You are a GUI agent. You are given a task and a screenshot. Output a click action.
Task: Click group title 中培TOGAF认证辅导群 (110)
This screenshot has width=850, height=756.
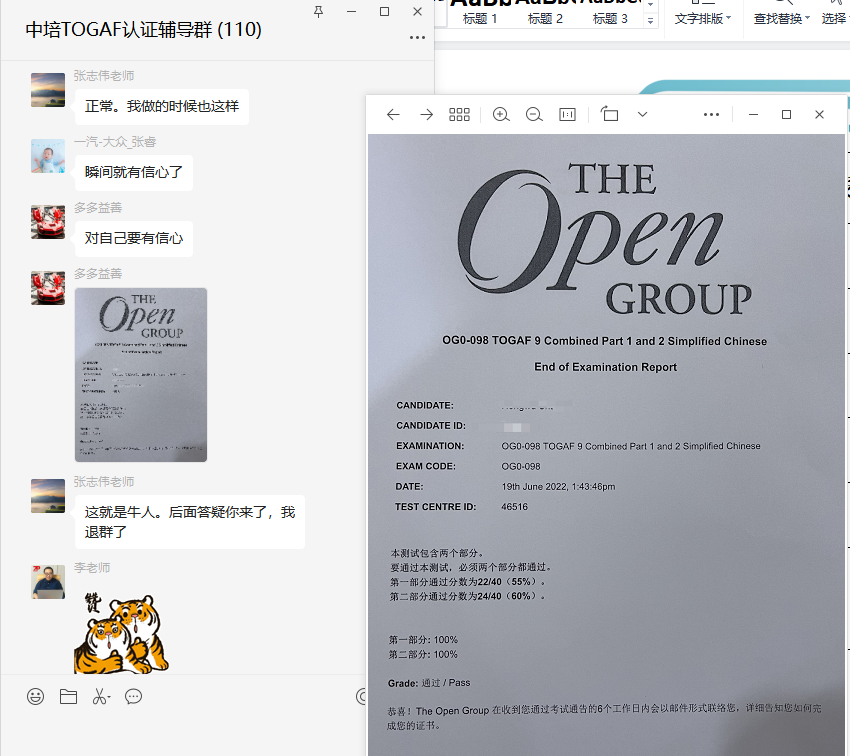pyautogui.click(x=144, y=29)
